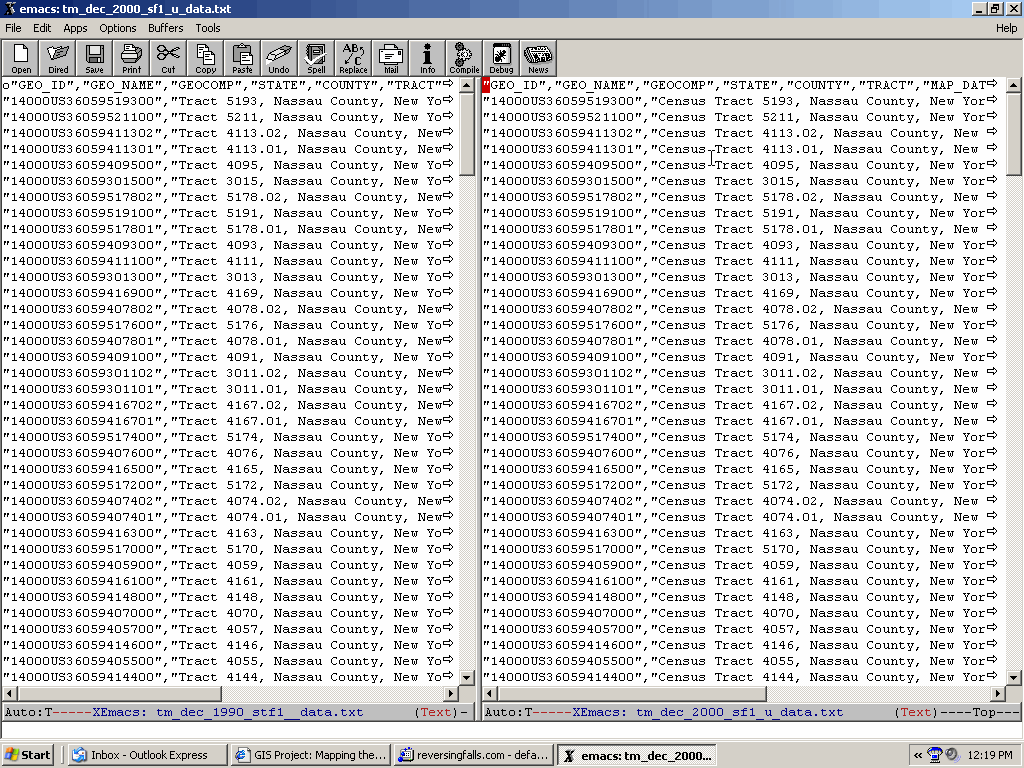Viewport: 1024px width, 768px height.
Task: Start the Debug toolbar icon
Action: coord(501,58)
